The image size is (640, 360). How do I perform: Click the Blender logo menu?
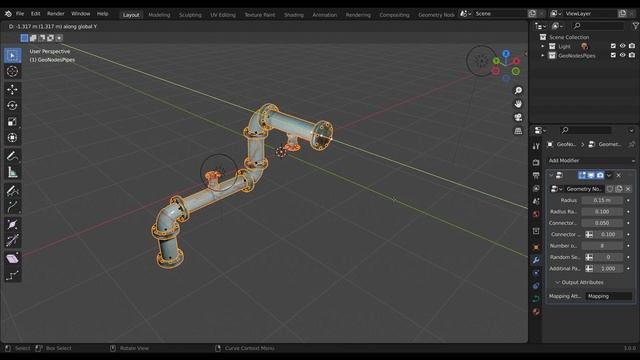[8, 13]
